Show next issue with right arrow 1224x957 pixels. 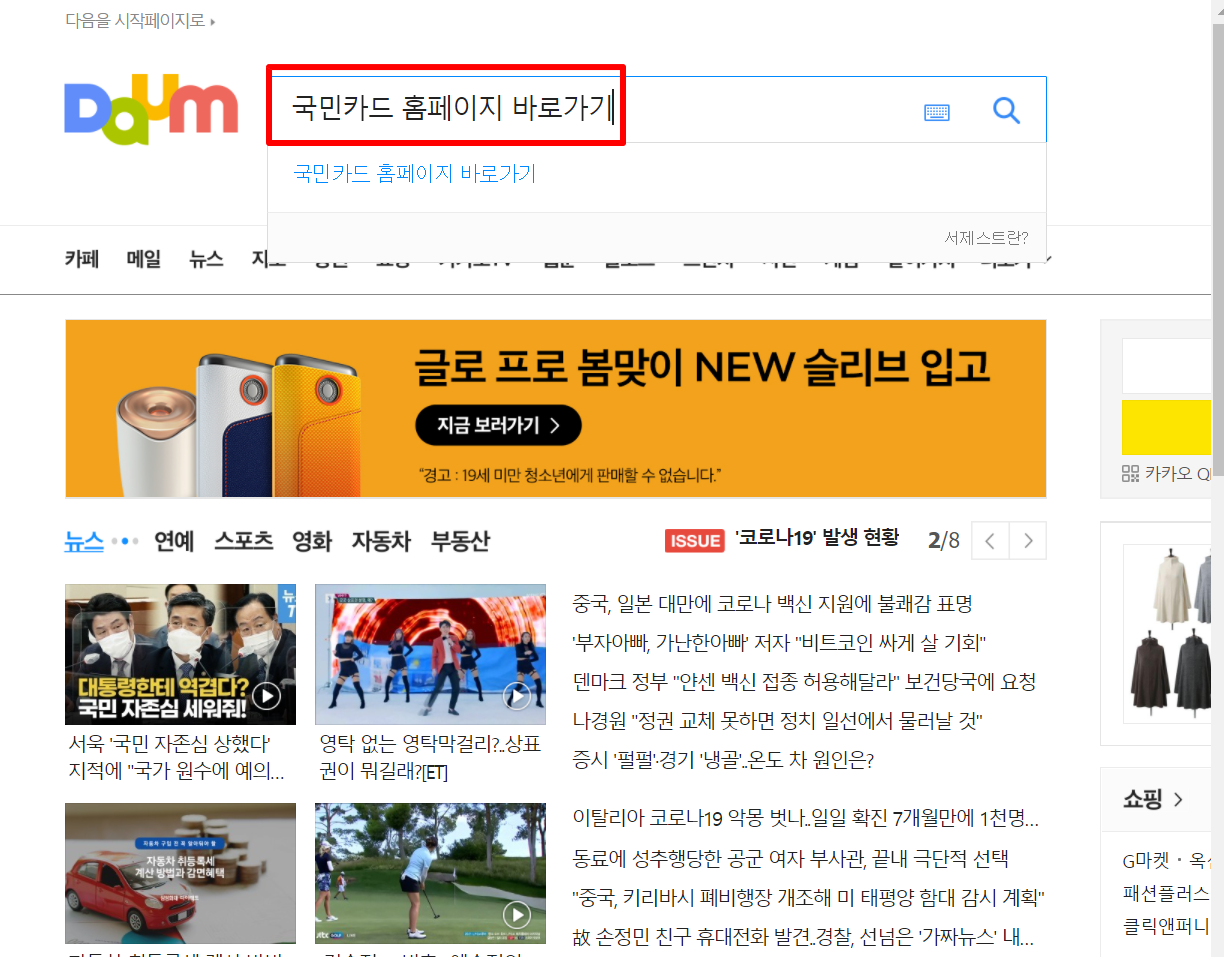[1028, 541]
